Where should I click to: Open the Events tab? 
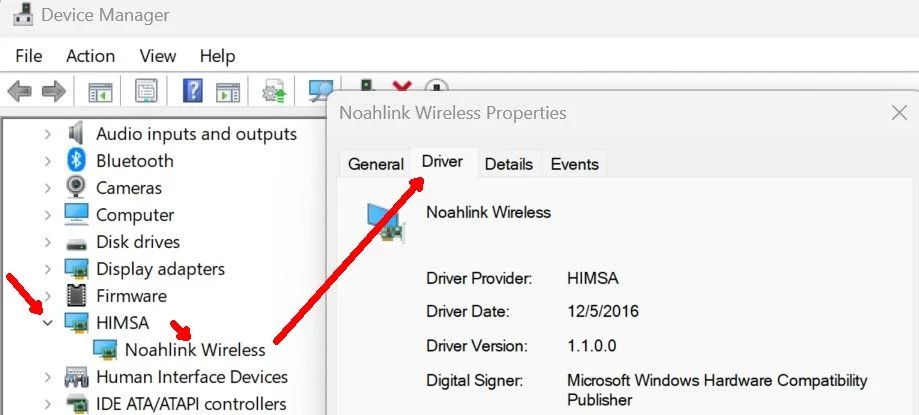pyautogui.click(x=574, y=164)
